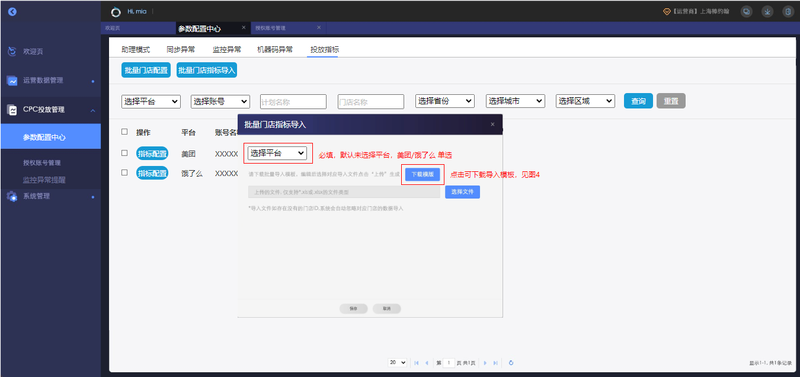The image size is (800, 377).
Task: Go to first page in pagination
Action: click(x=417, y=363)
